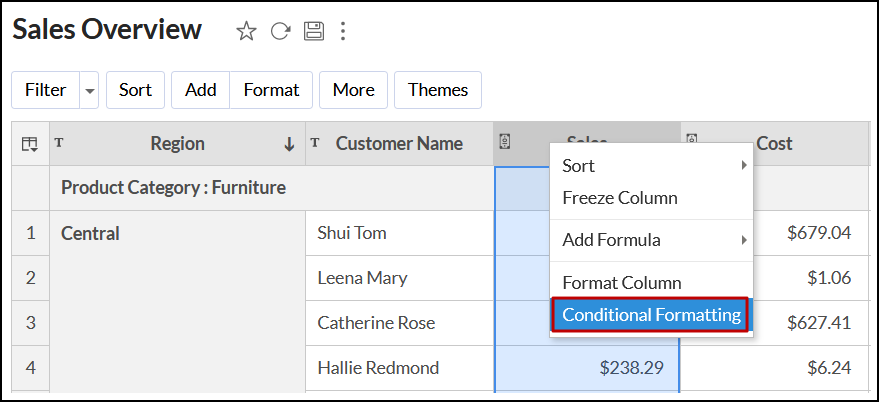Click the Add toolbar button
Viewport: 879px width, 402px height.
[201, 90]
